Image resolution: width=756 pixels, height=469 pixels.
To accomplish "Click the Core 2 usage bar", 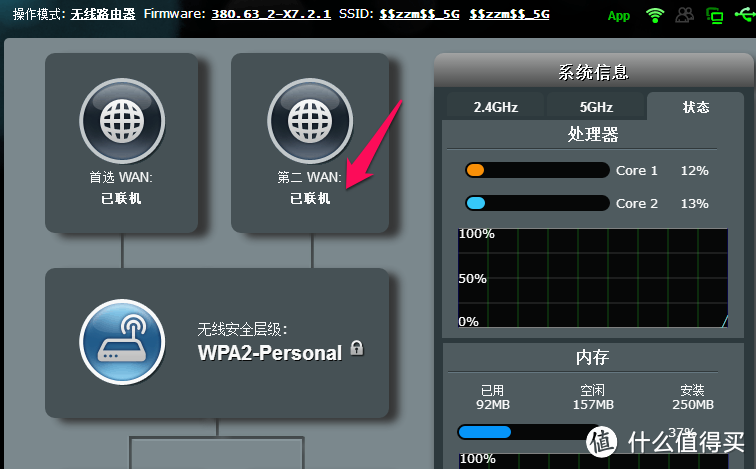I will coord(537,203).
